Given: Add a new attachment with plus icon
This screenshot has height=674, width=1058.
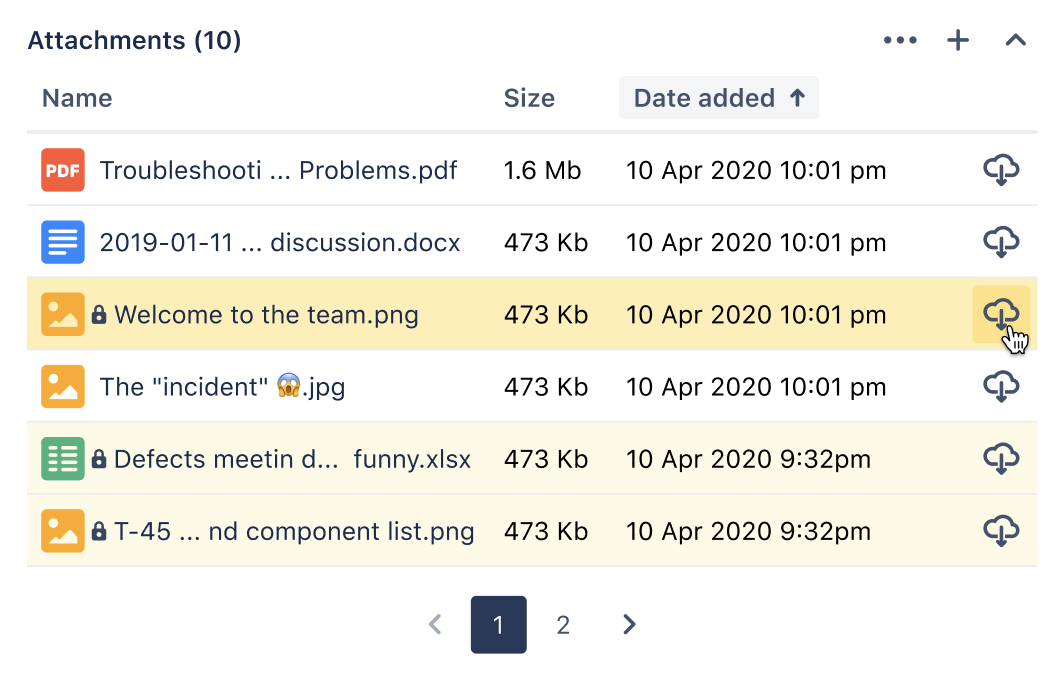Looking at the screenshot, I should [x=957, y=40].
